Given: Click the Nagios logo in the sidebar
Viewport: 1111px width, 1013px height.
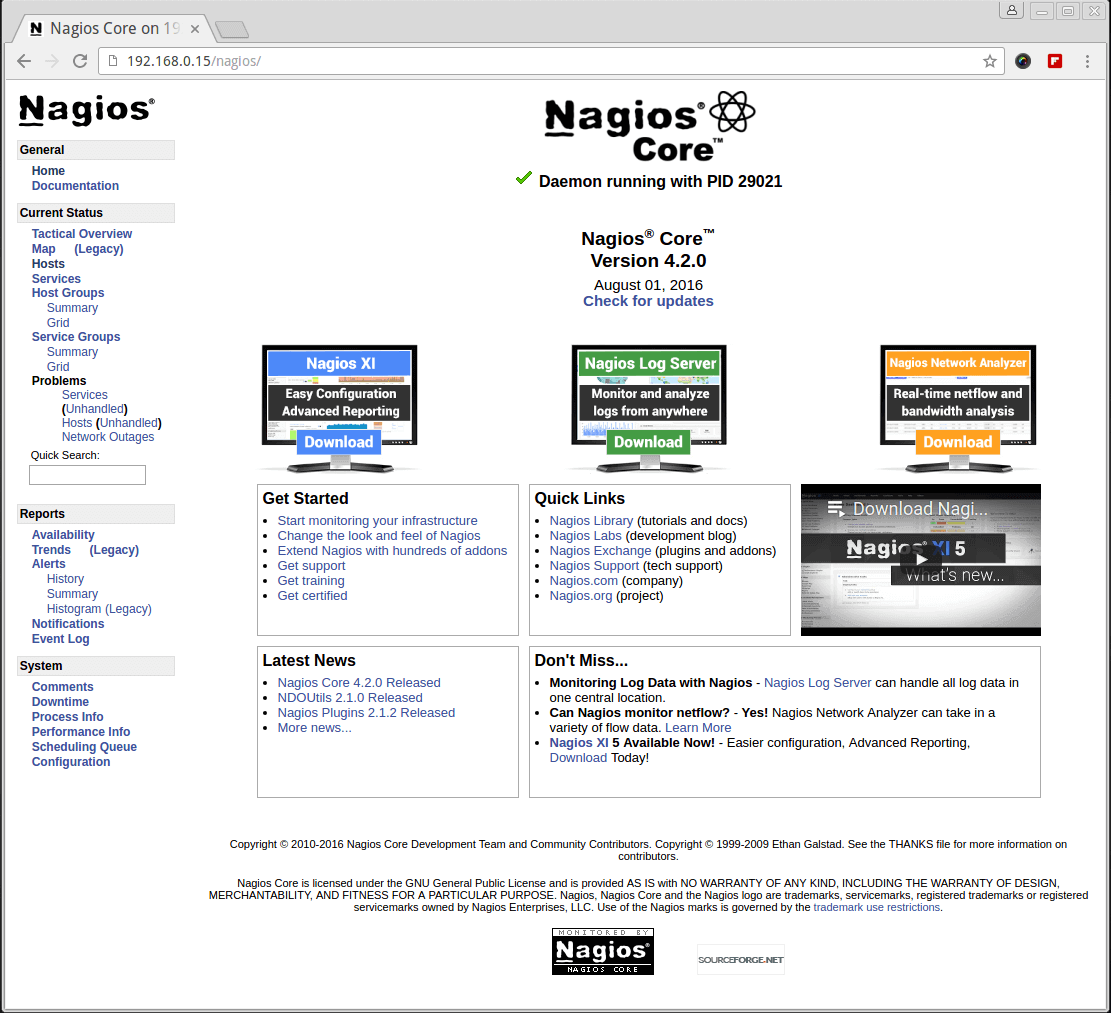Looking at the screenshot, I should [86, 110].
